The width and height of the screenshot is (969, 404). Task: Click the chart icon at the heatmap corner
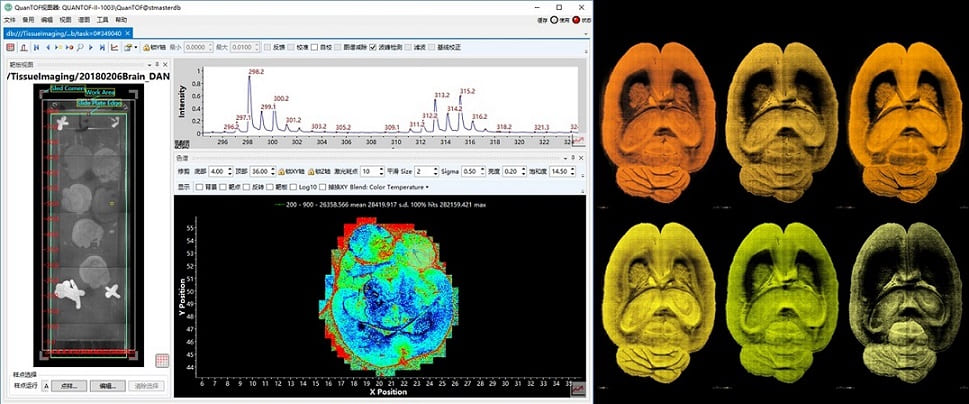[578, 389]
